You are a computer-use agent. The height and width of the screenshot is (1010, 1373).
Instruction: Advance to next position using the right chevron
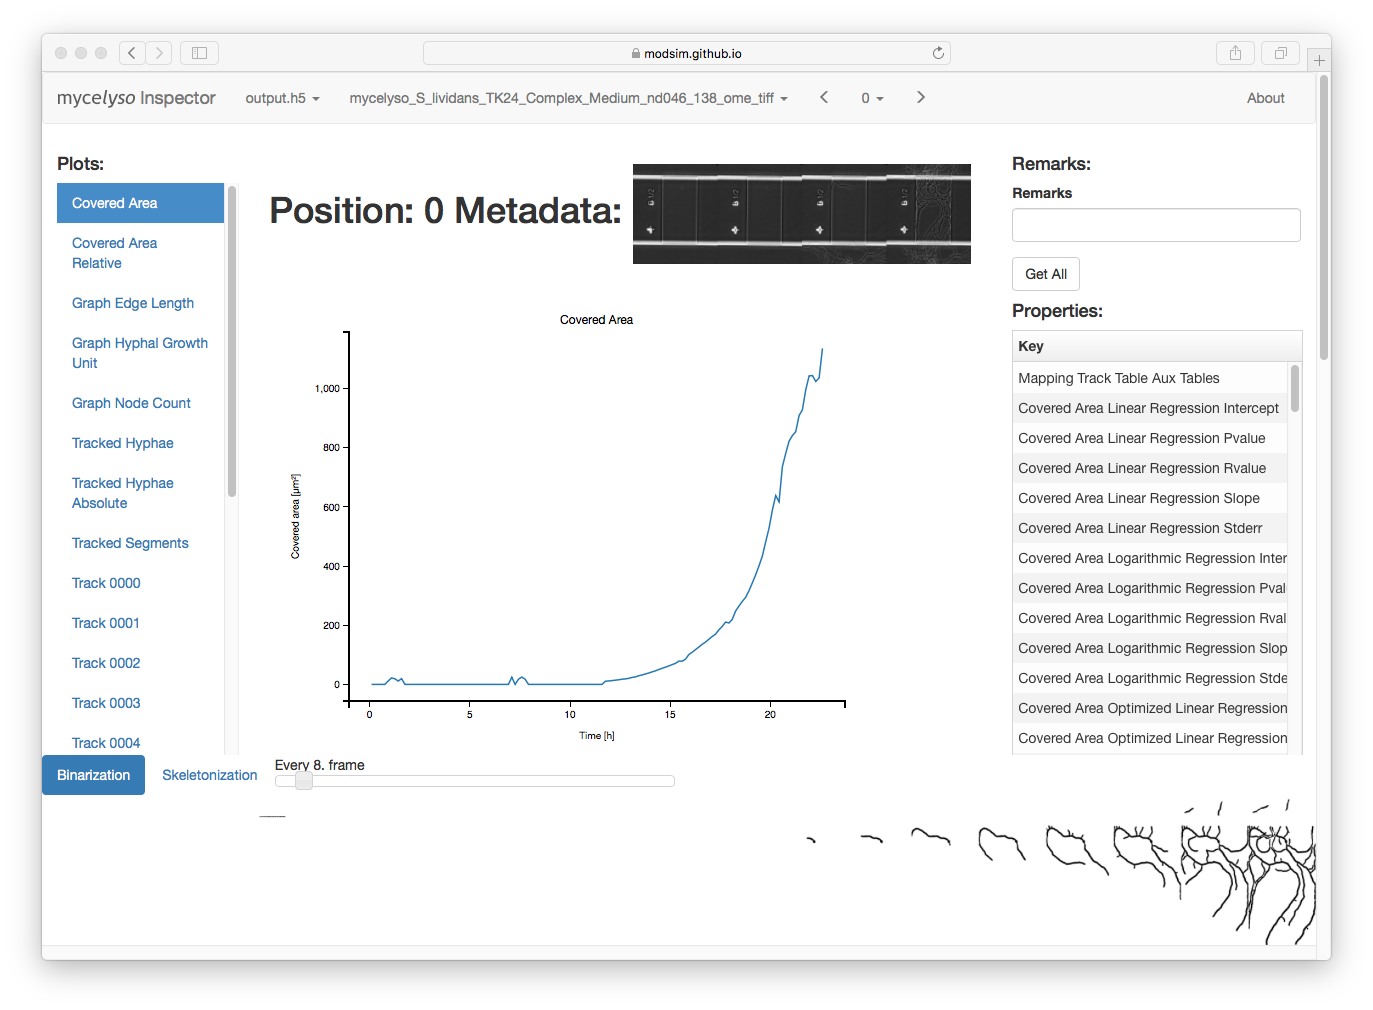pyautogui.click(x=920, y=97)
